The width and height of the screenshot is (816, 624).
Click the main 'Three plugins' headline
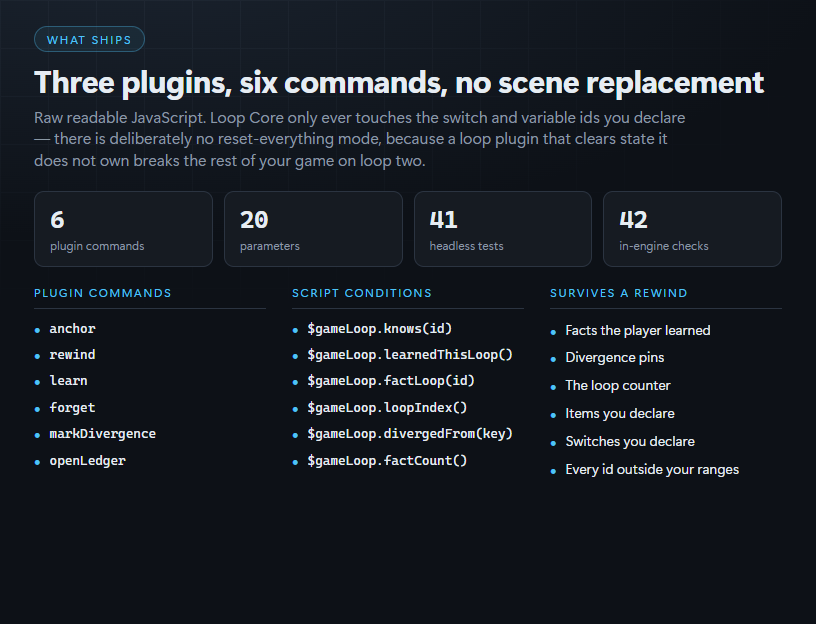pos(399,83)
